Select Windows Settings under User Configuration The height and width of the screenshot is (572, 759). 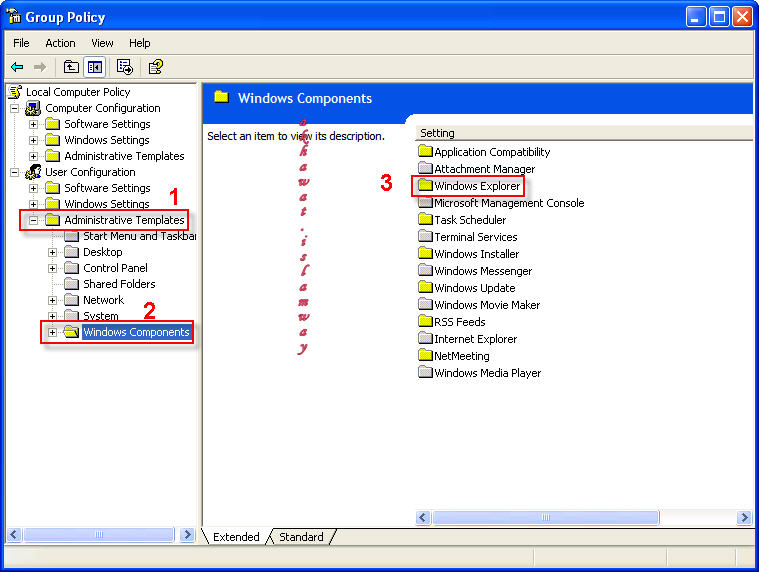click(106, 204)
